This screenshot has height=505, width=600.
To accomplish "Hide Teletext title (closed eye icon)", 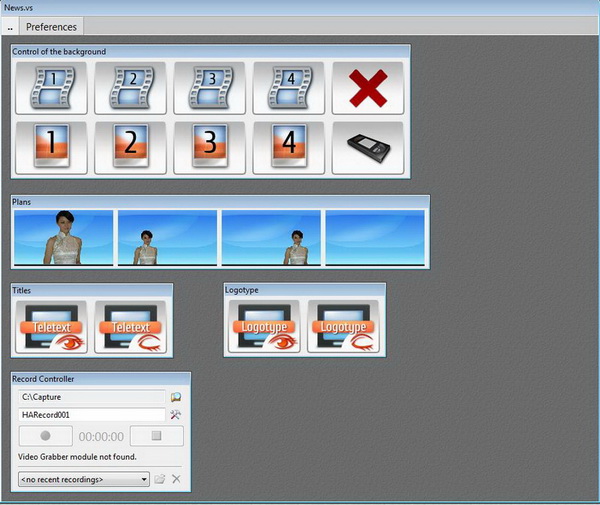I will (x=130, y=327).
